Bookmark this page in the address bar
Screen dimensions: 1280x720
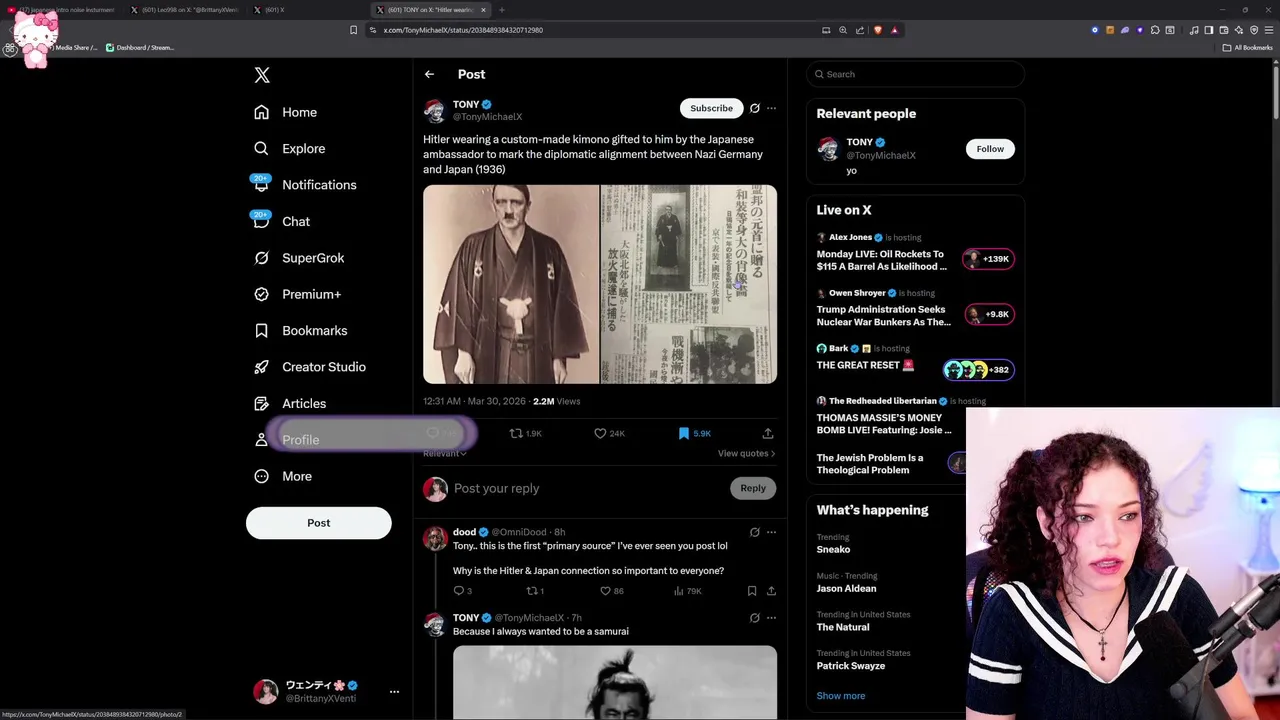(x=354, y=30)
